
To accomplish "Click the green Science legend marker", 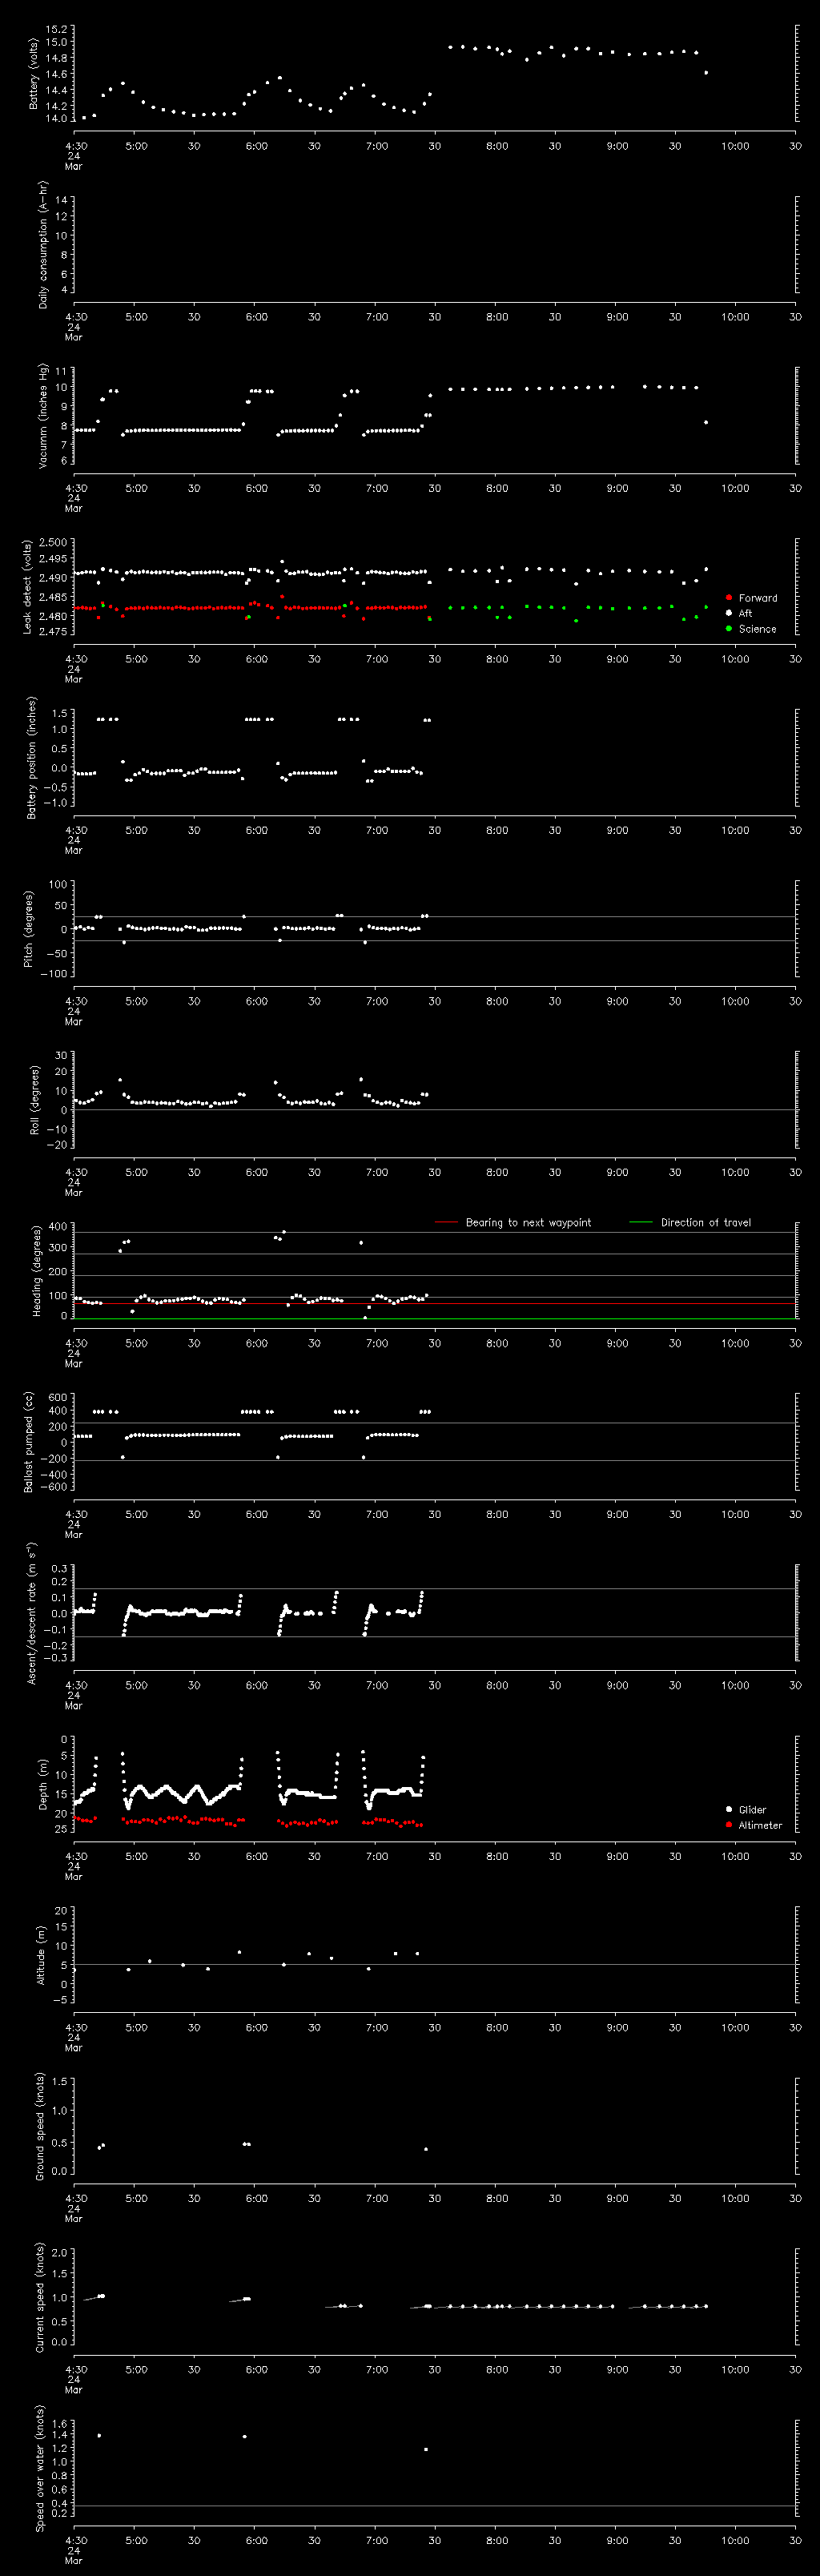I will coord(729,628).
